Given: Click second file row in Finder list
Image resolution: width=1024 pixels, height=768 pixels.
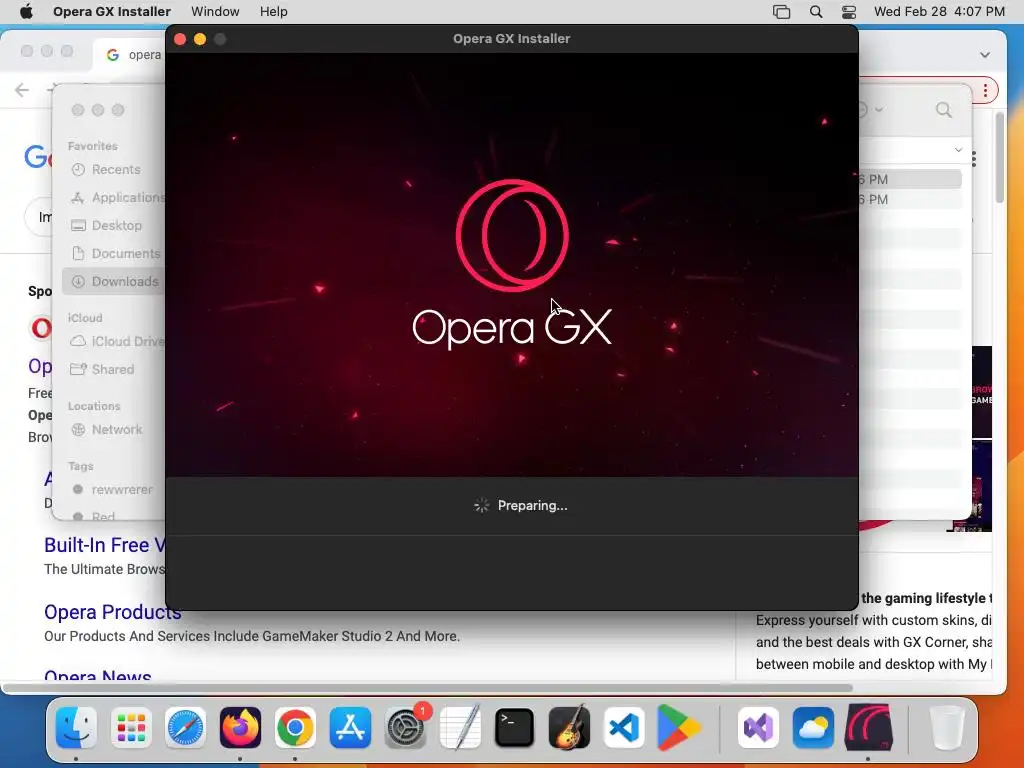Looking at the screenshot, I should tap(909, 199).
